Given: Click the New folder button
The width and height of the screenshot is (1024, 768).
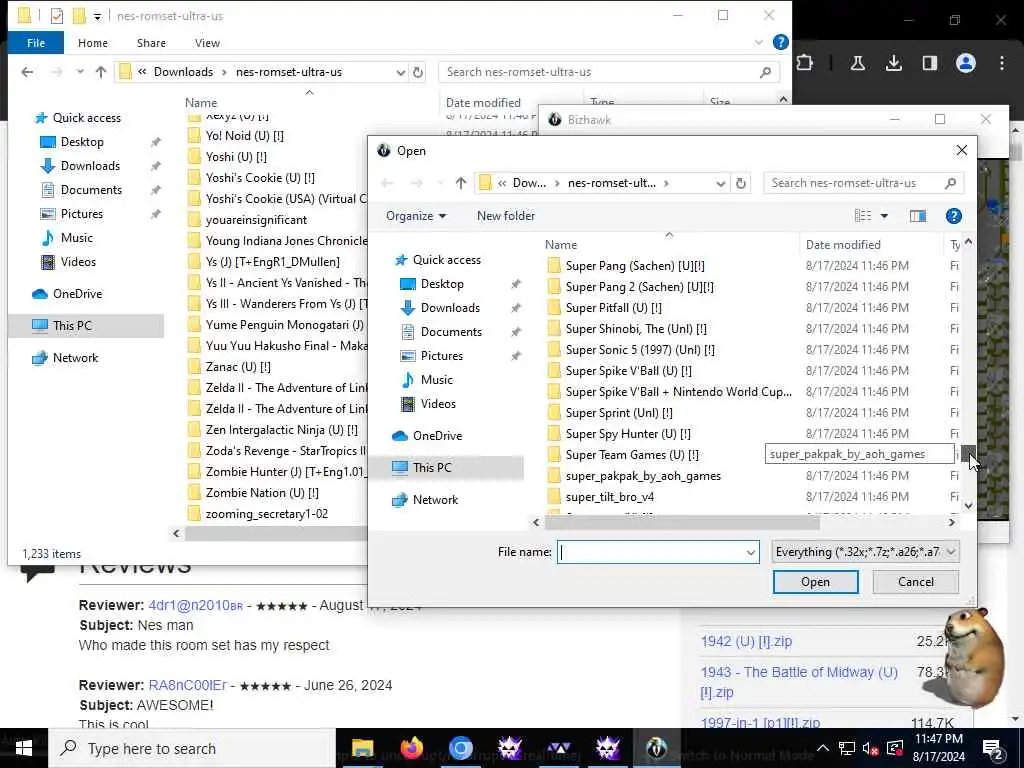Looking at the screenshot, I should click(505, 216).
